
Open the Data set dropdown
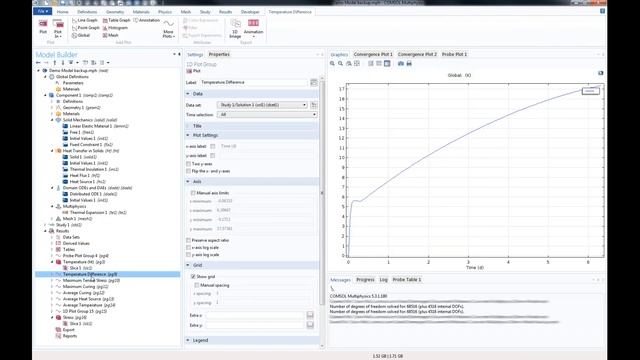[262, 105]
